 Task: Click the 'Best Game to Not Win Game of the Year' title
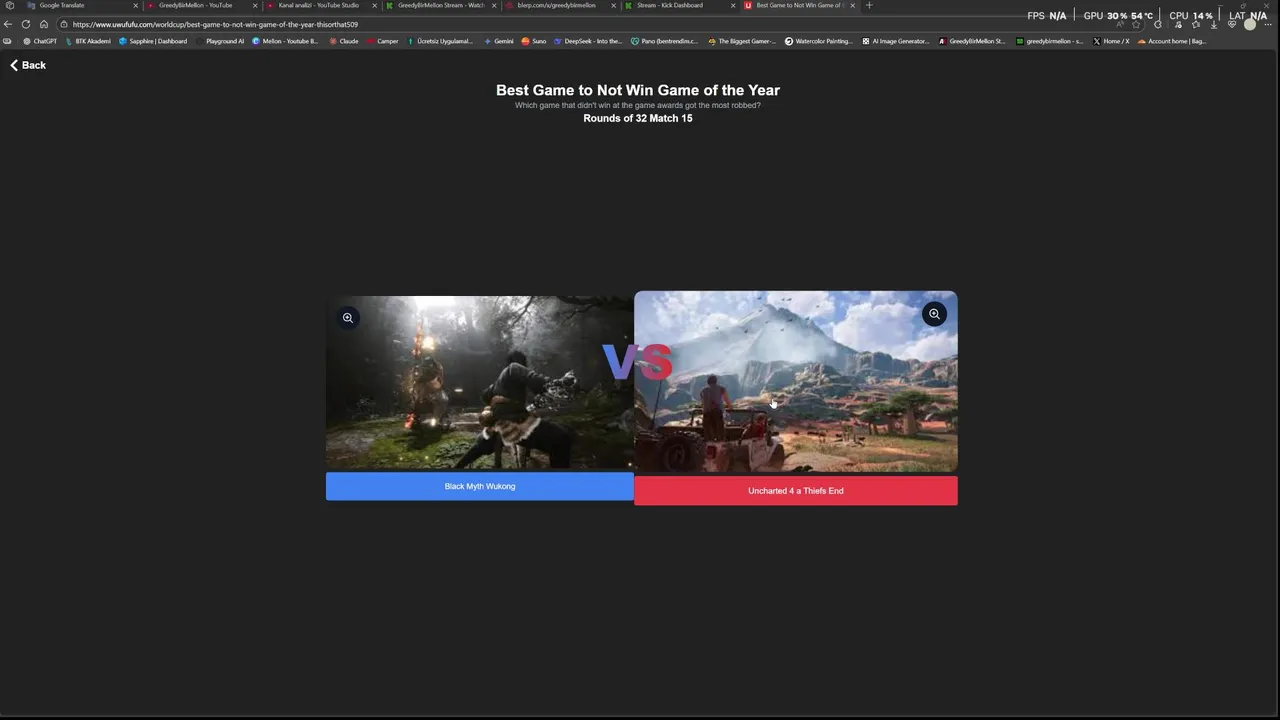(638, 90)
